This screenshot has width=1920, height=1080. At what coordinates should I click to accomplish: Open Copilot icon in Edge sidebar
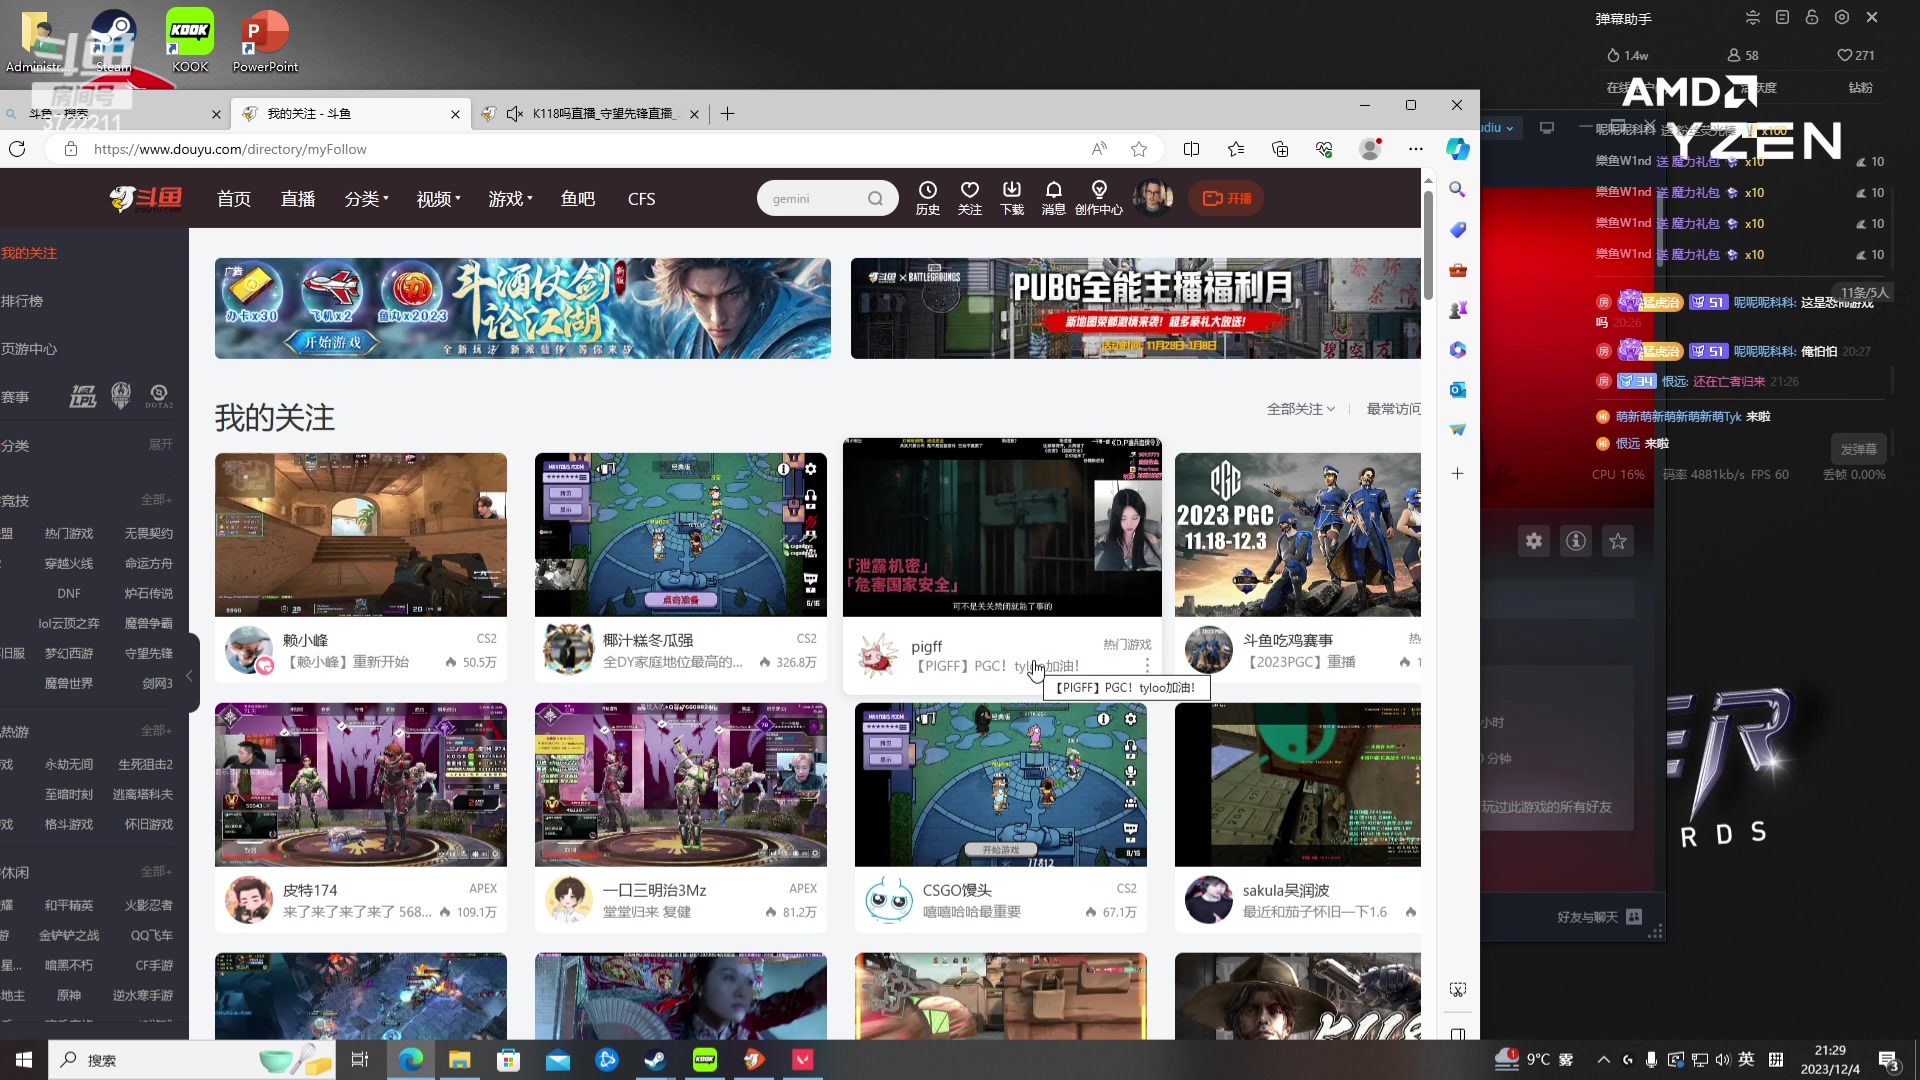[1458, 149]
